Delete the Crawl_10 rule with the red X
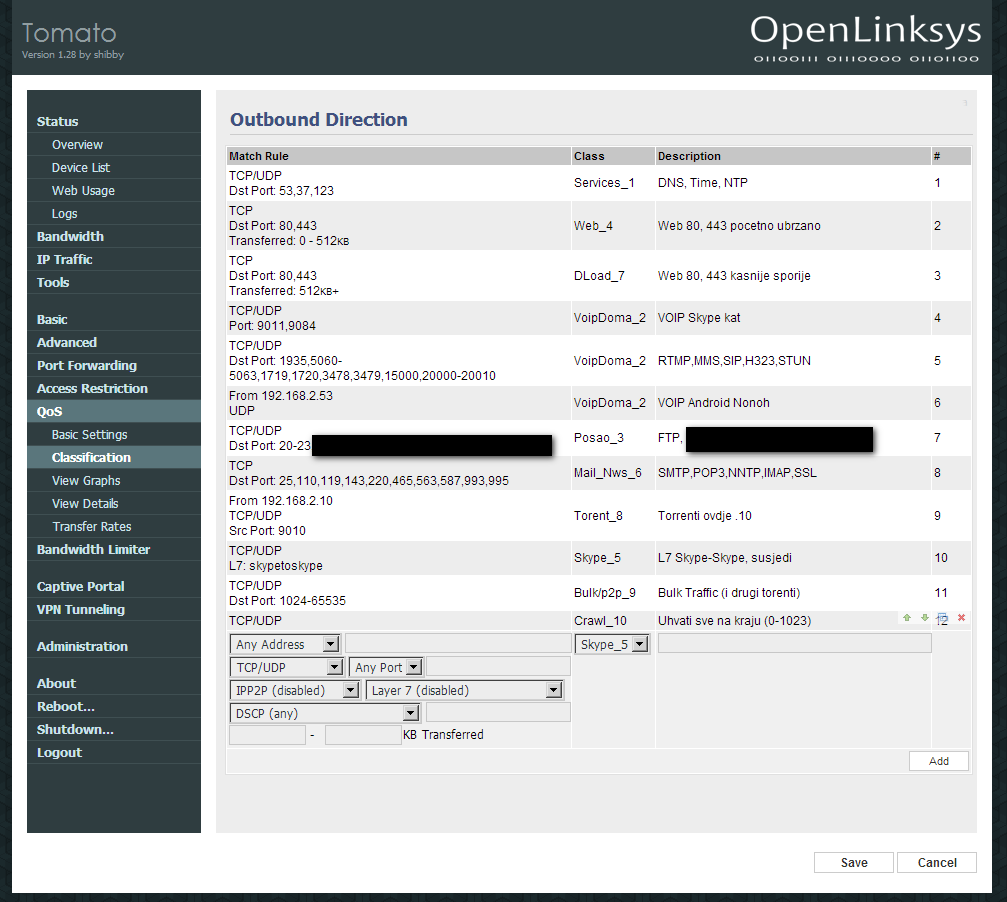The image size is (1007, 902). click(961, 618)
